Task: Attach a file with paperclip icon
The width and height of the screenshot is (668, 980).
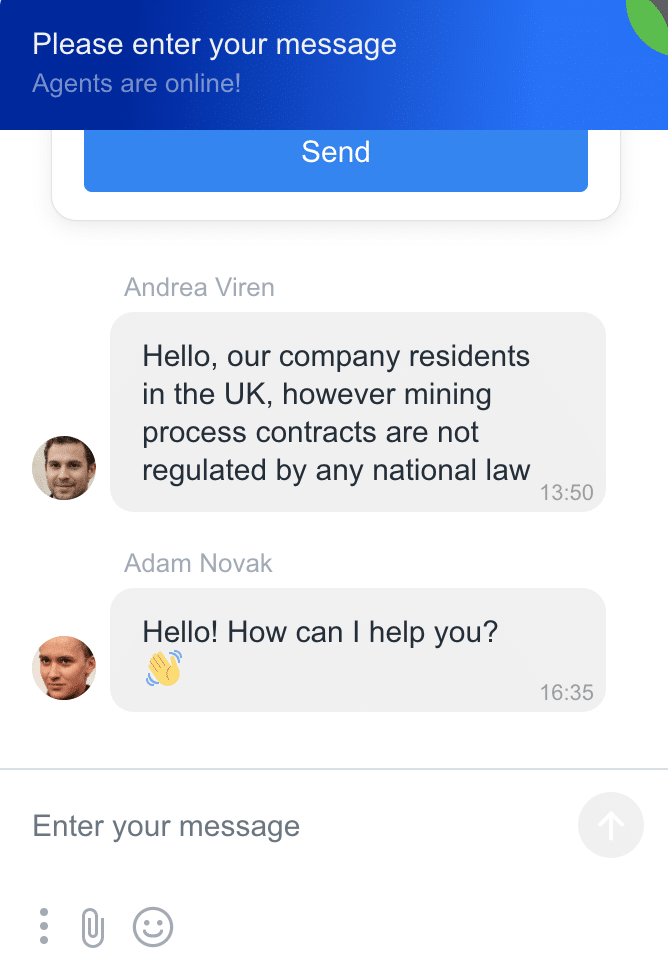Action: click(92, 928)
